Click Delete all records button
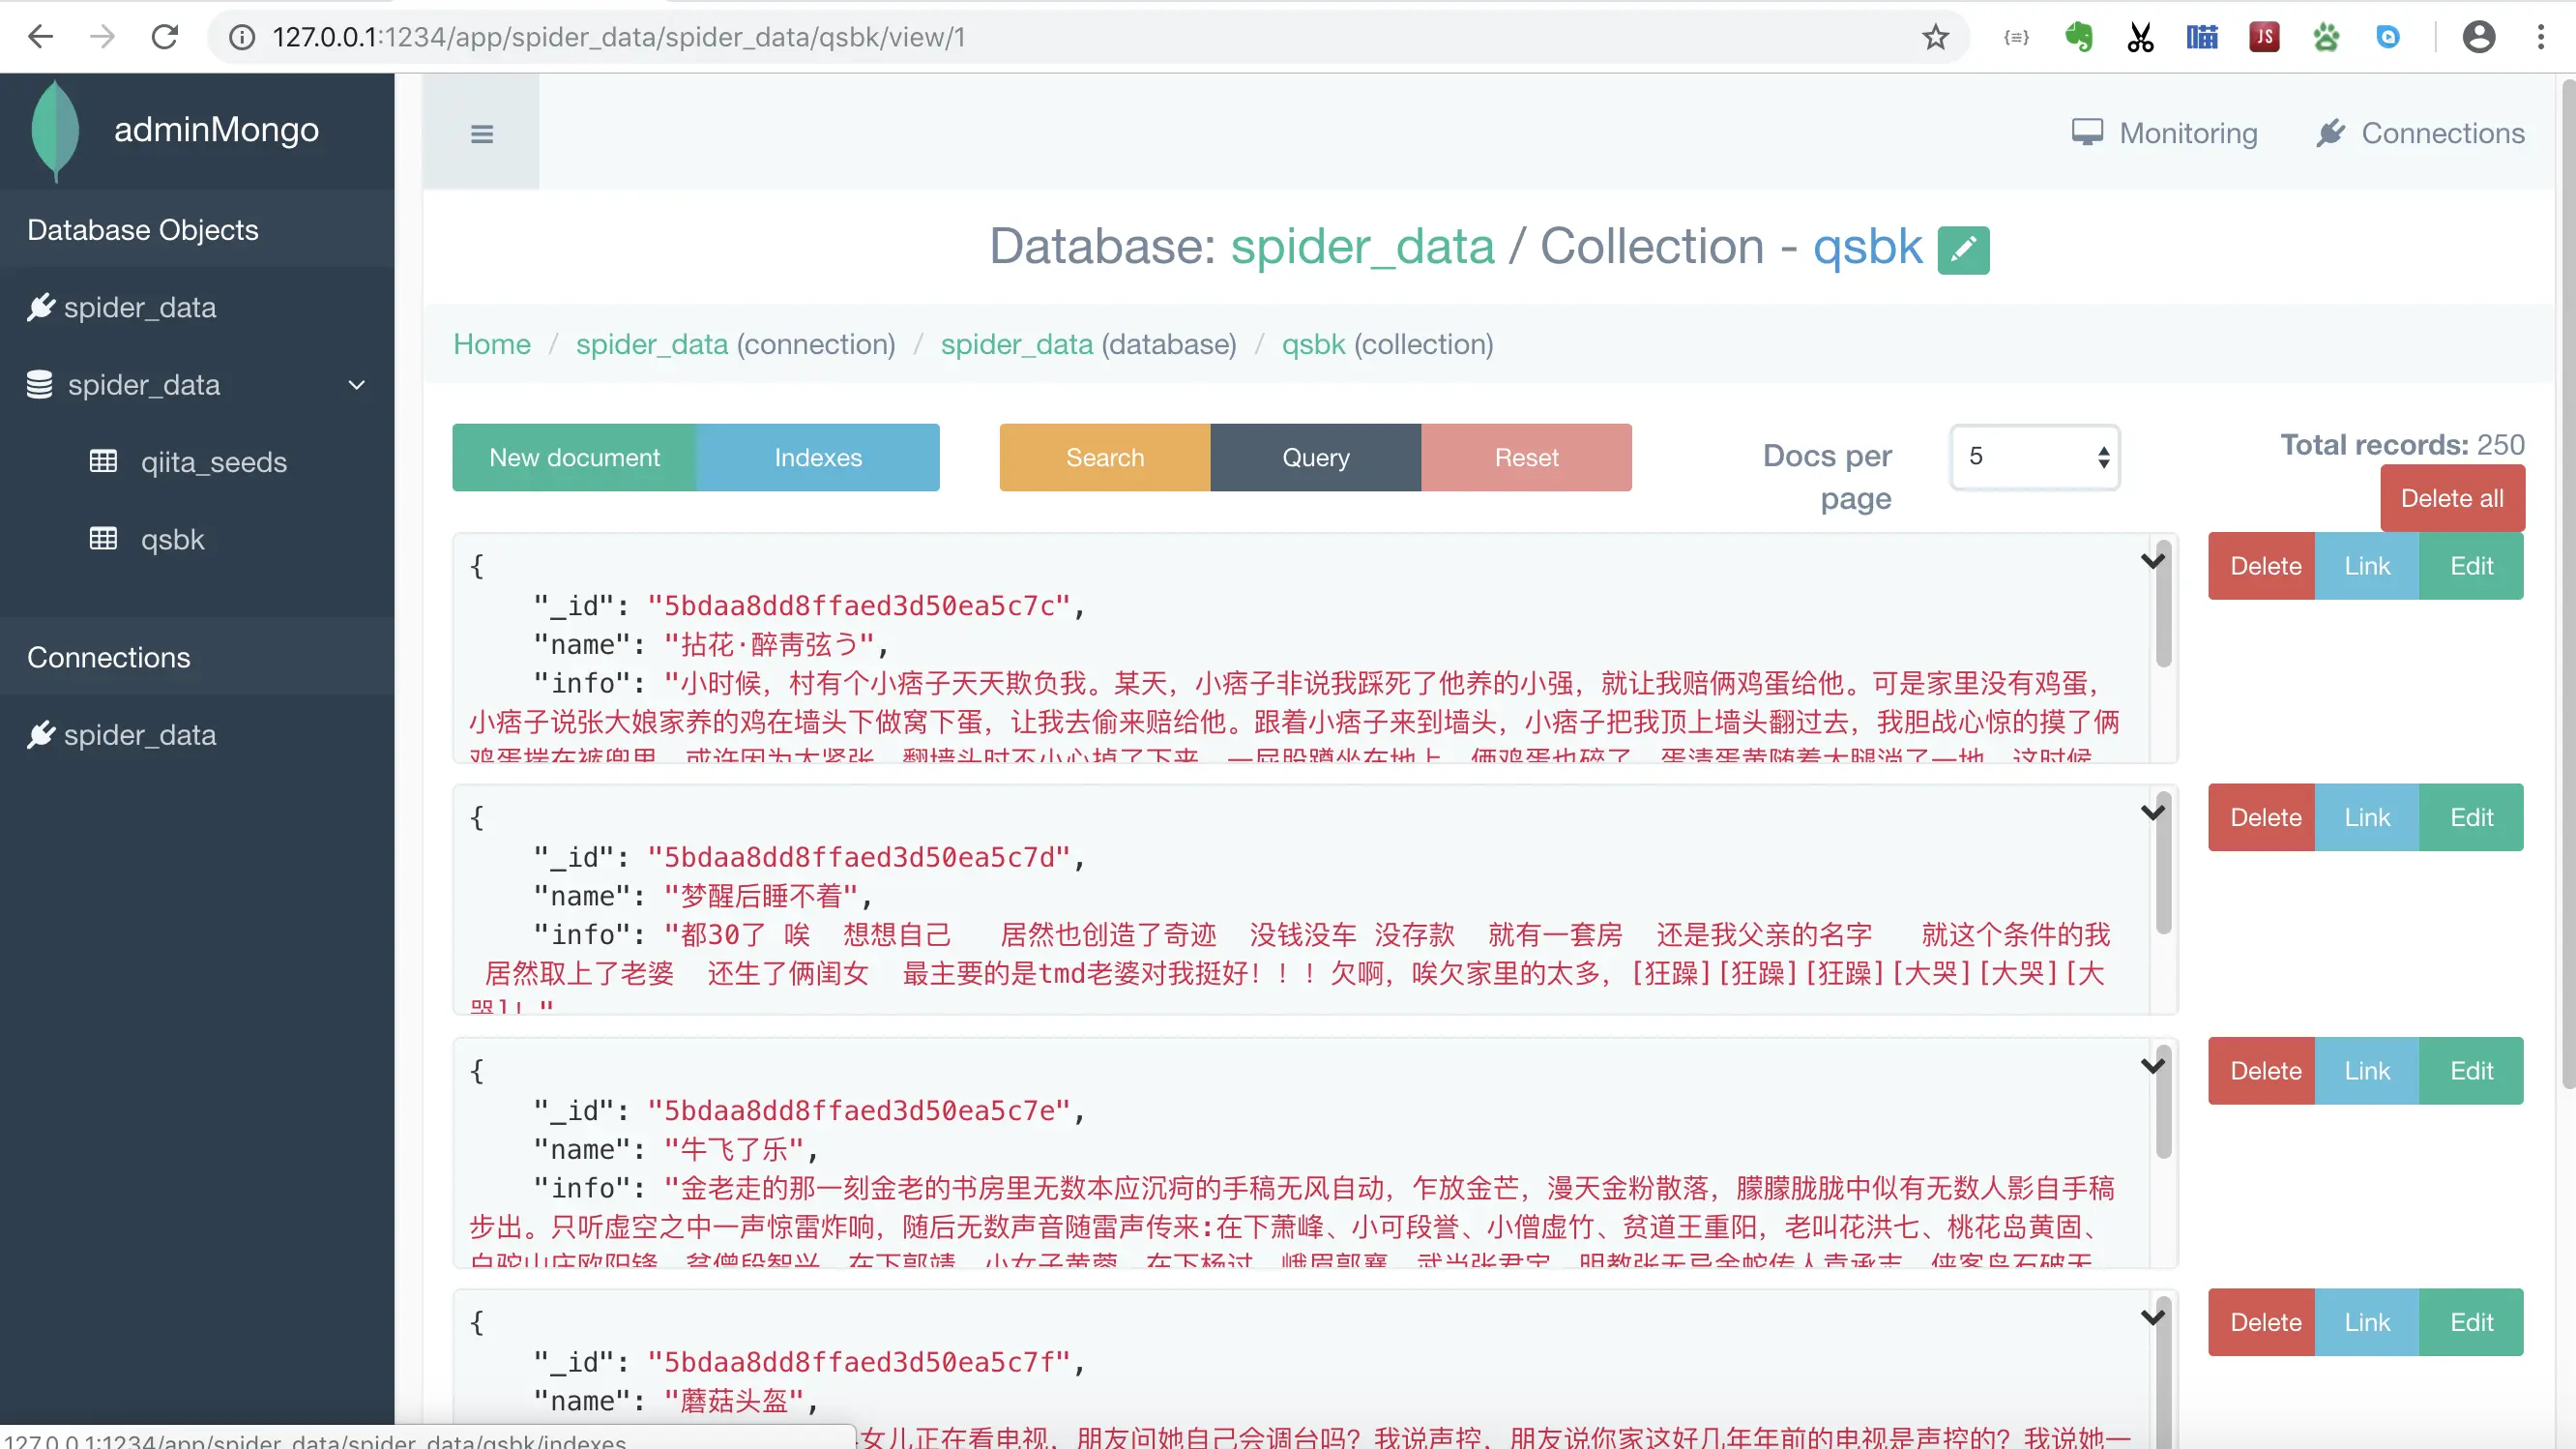2576x1449 pixels. [2452, 498]
